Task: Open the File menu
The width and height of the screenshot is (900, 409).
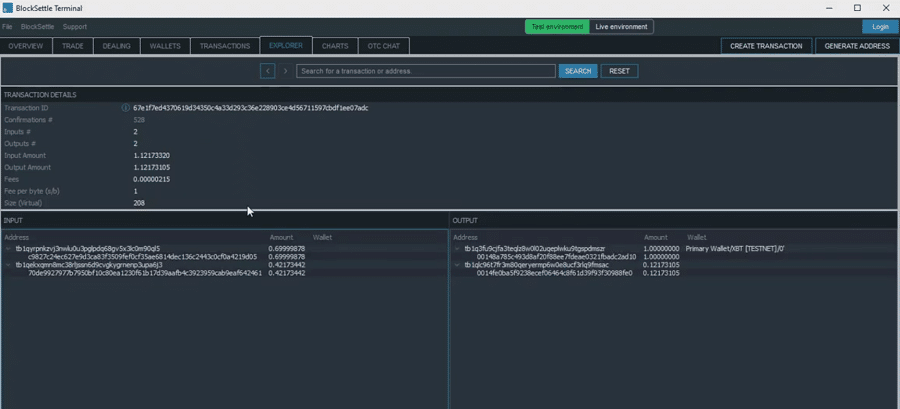Action: click(8, 27)
